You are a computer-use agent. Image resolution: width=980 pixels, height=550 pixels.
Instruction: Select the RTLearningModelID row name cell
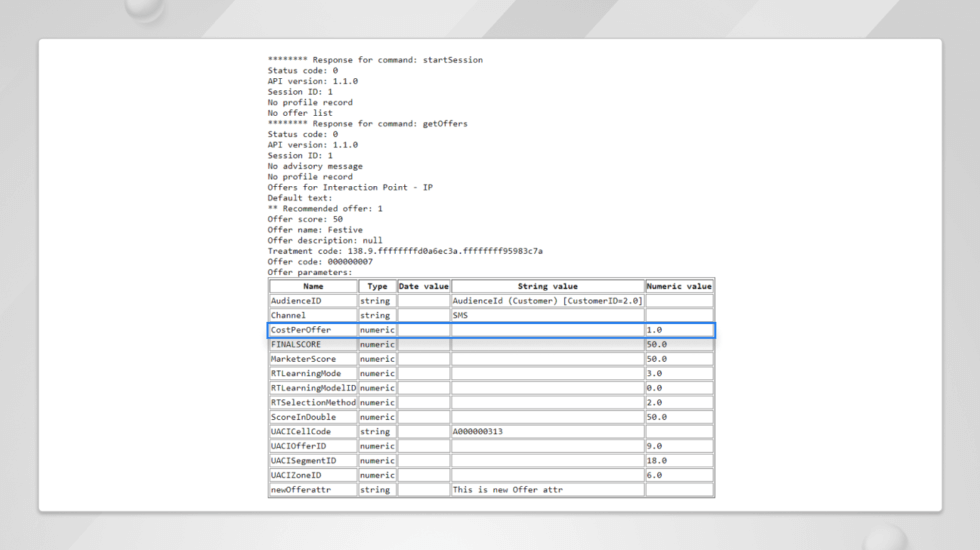click(313, 388)
